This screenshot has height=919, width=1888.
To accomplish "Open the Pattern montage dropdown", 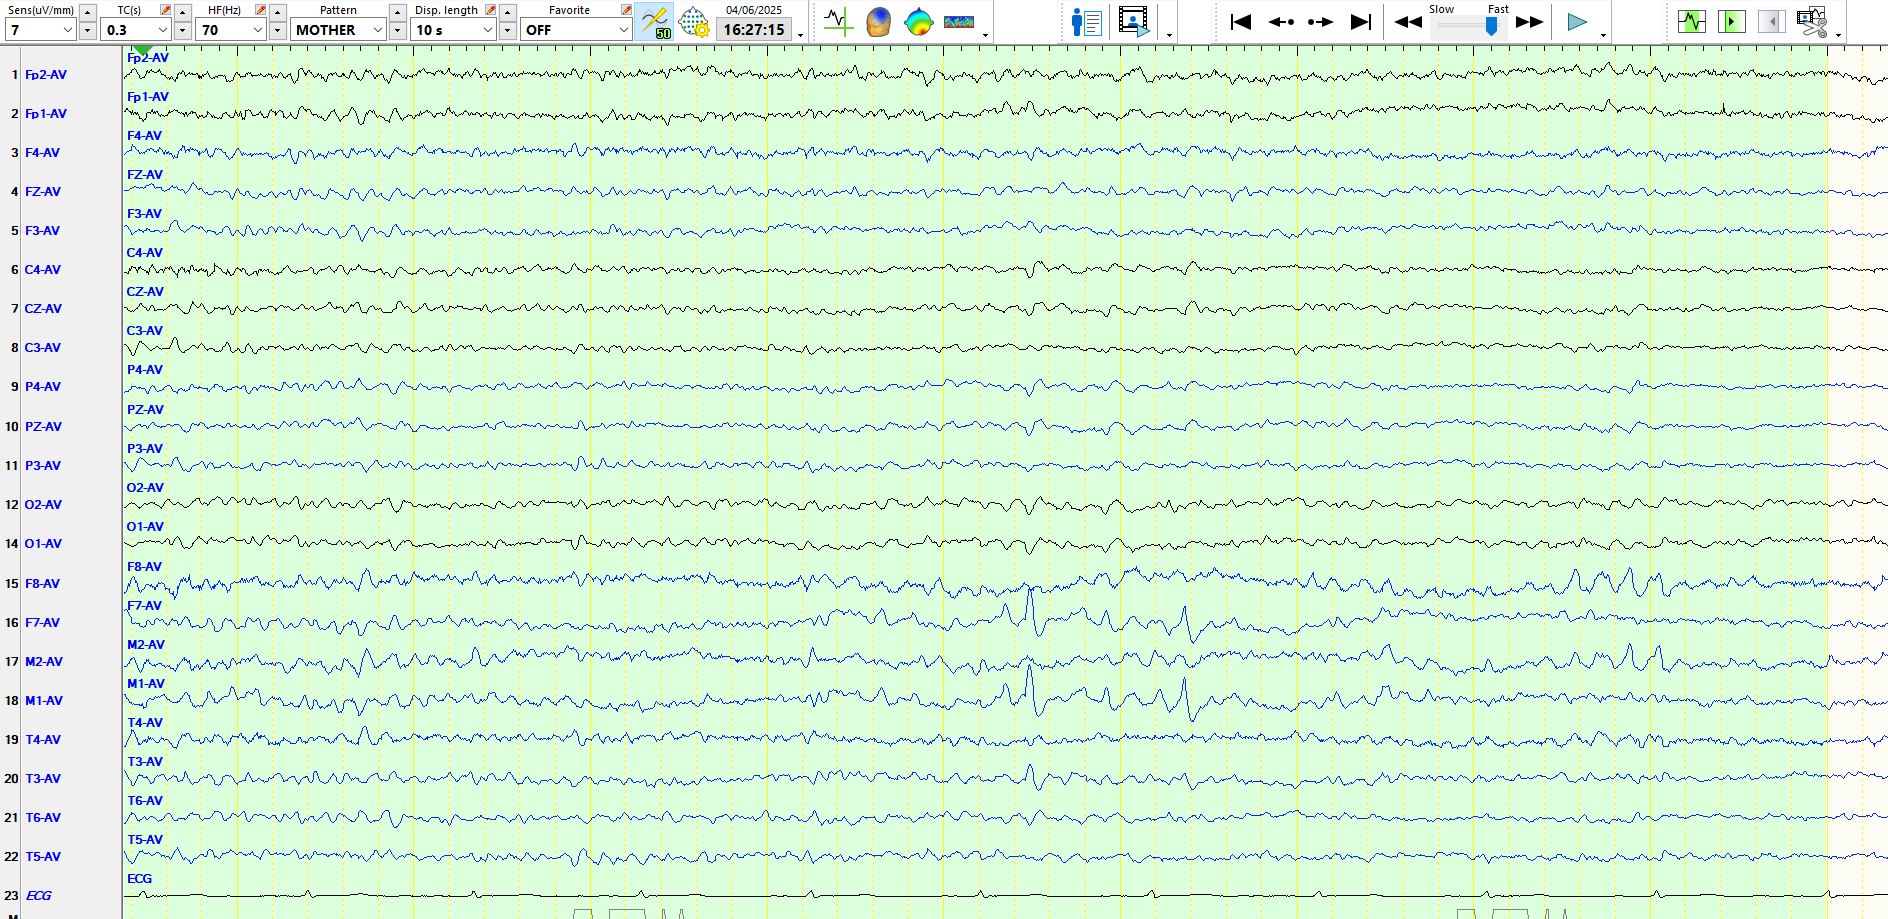I will coord(339,30).
